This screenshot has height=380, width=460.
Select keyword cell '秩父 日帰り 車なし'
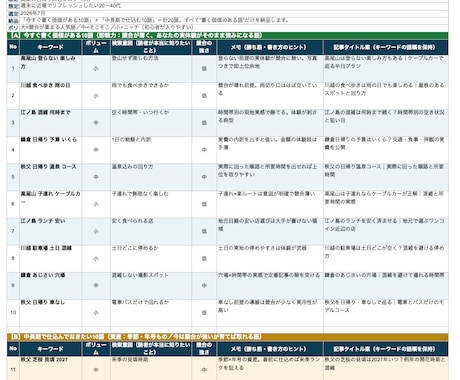[x=50, y=312]
